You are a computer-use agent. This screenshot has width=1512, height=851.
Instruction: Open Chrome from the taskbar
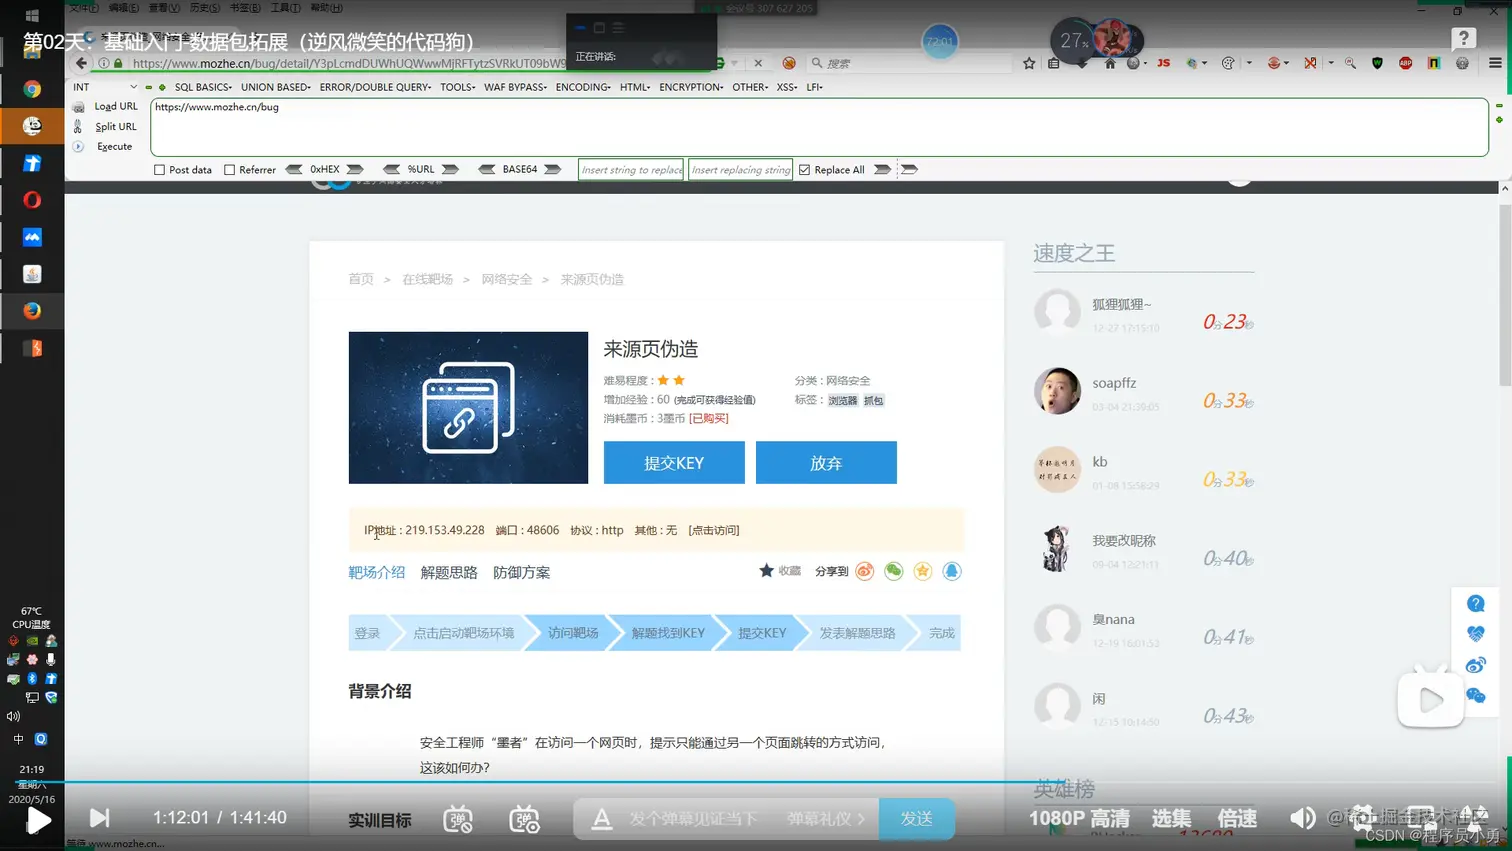[32, 89]
